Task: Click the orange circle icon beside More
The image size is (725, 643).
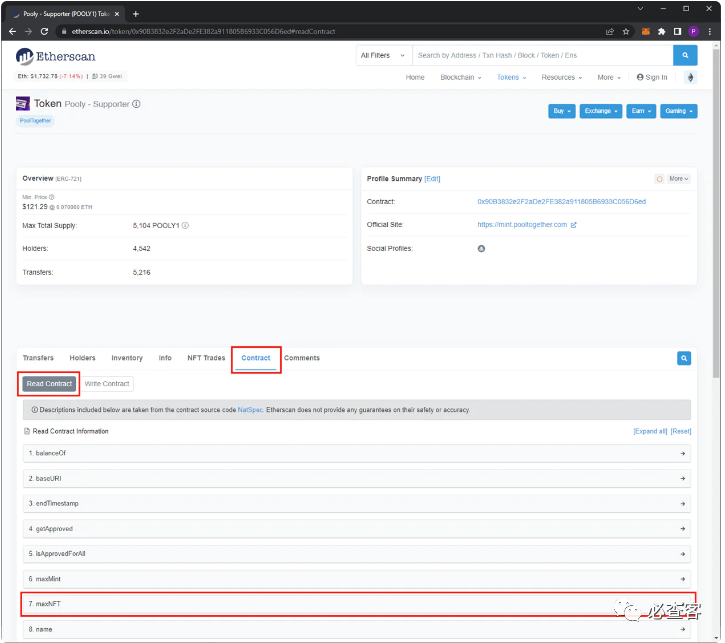Action: click(659, 179)
